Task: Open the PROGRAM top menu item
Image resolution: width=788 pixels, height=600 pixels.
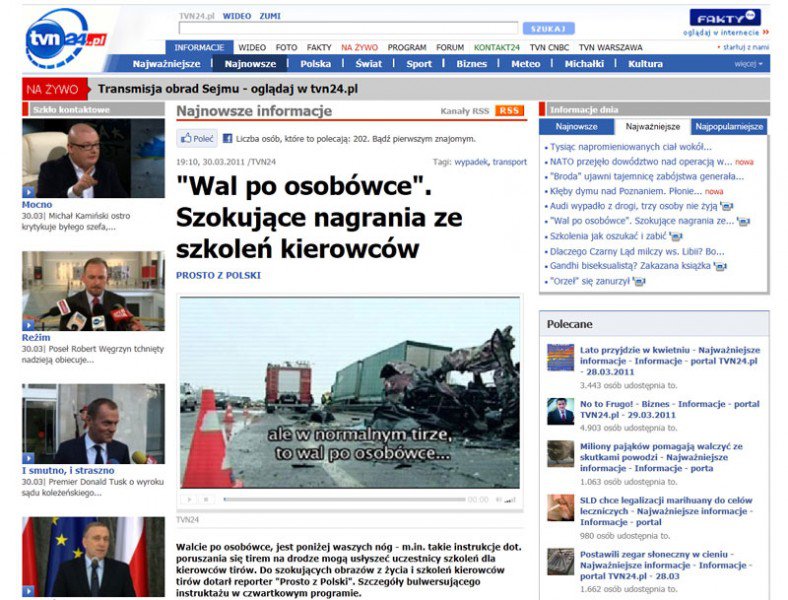Action: pos(407,47)
